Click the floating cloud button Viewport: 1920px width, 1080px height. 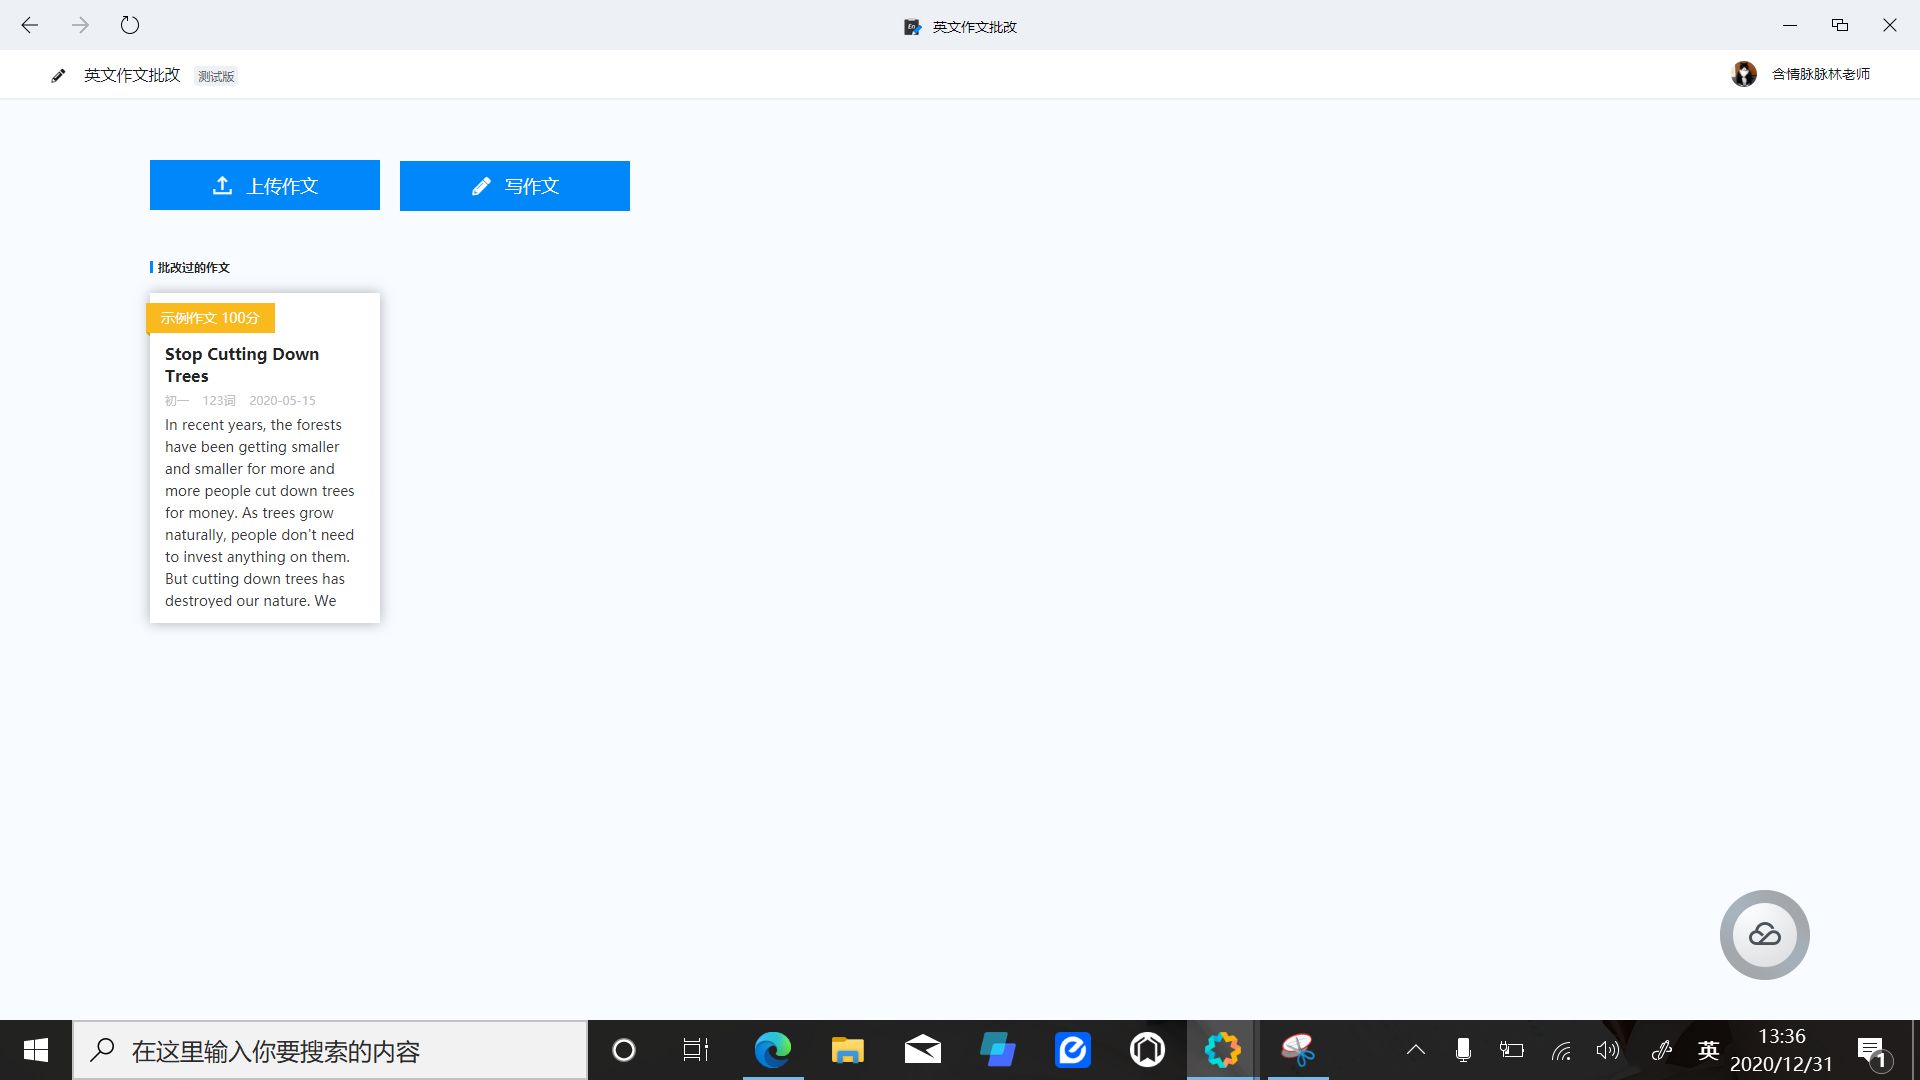pos(1765,935)
